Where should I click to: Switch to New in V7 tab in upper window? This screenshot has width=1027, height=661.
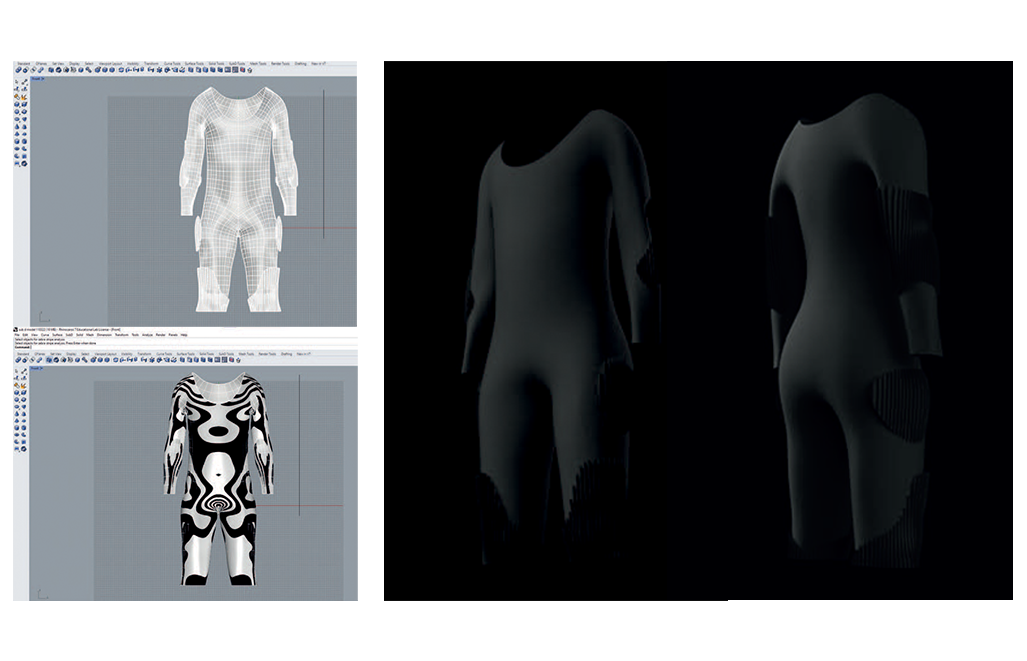[x=318, y=64]
